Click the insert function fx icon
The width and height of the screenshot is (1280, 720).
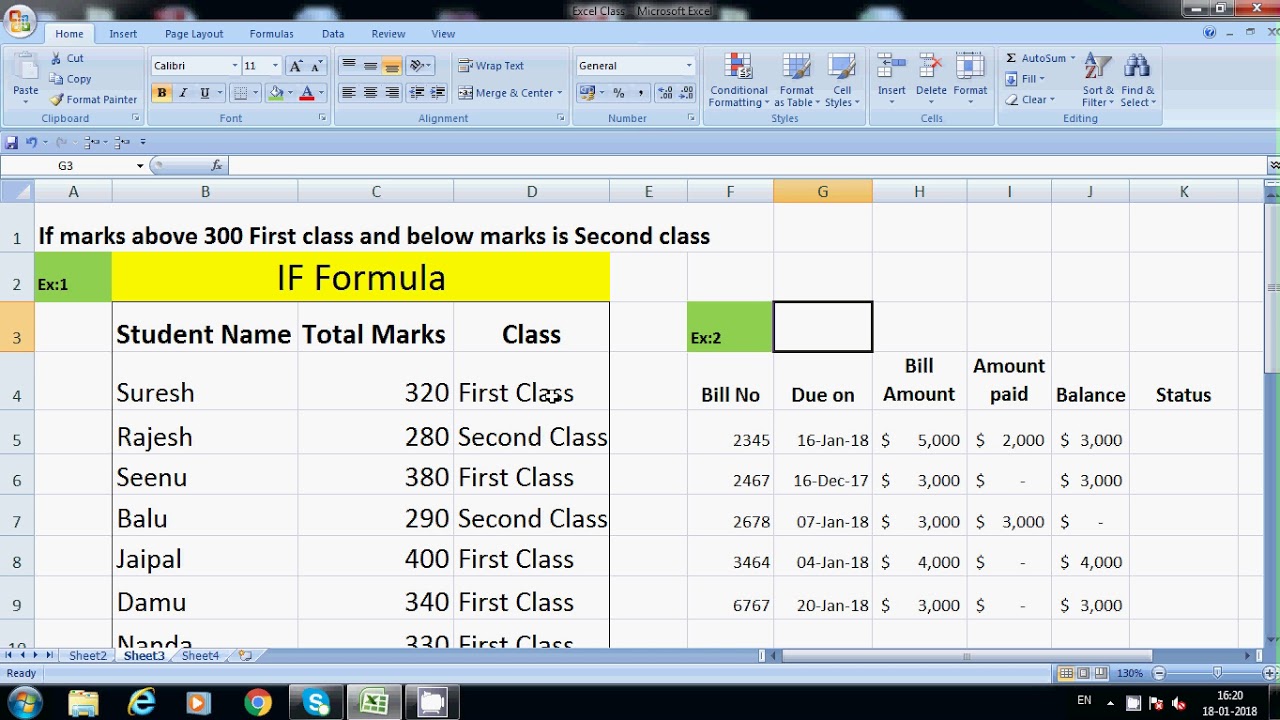click(216, 166)
